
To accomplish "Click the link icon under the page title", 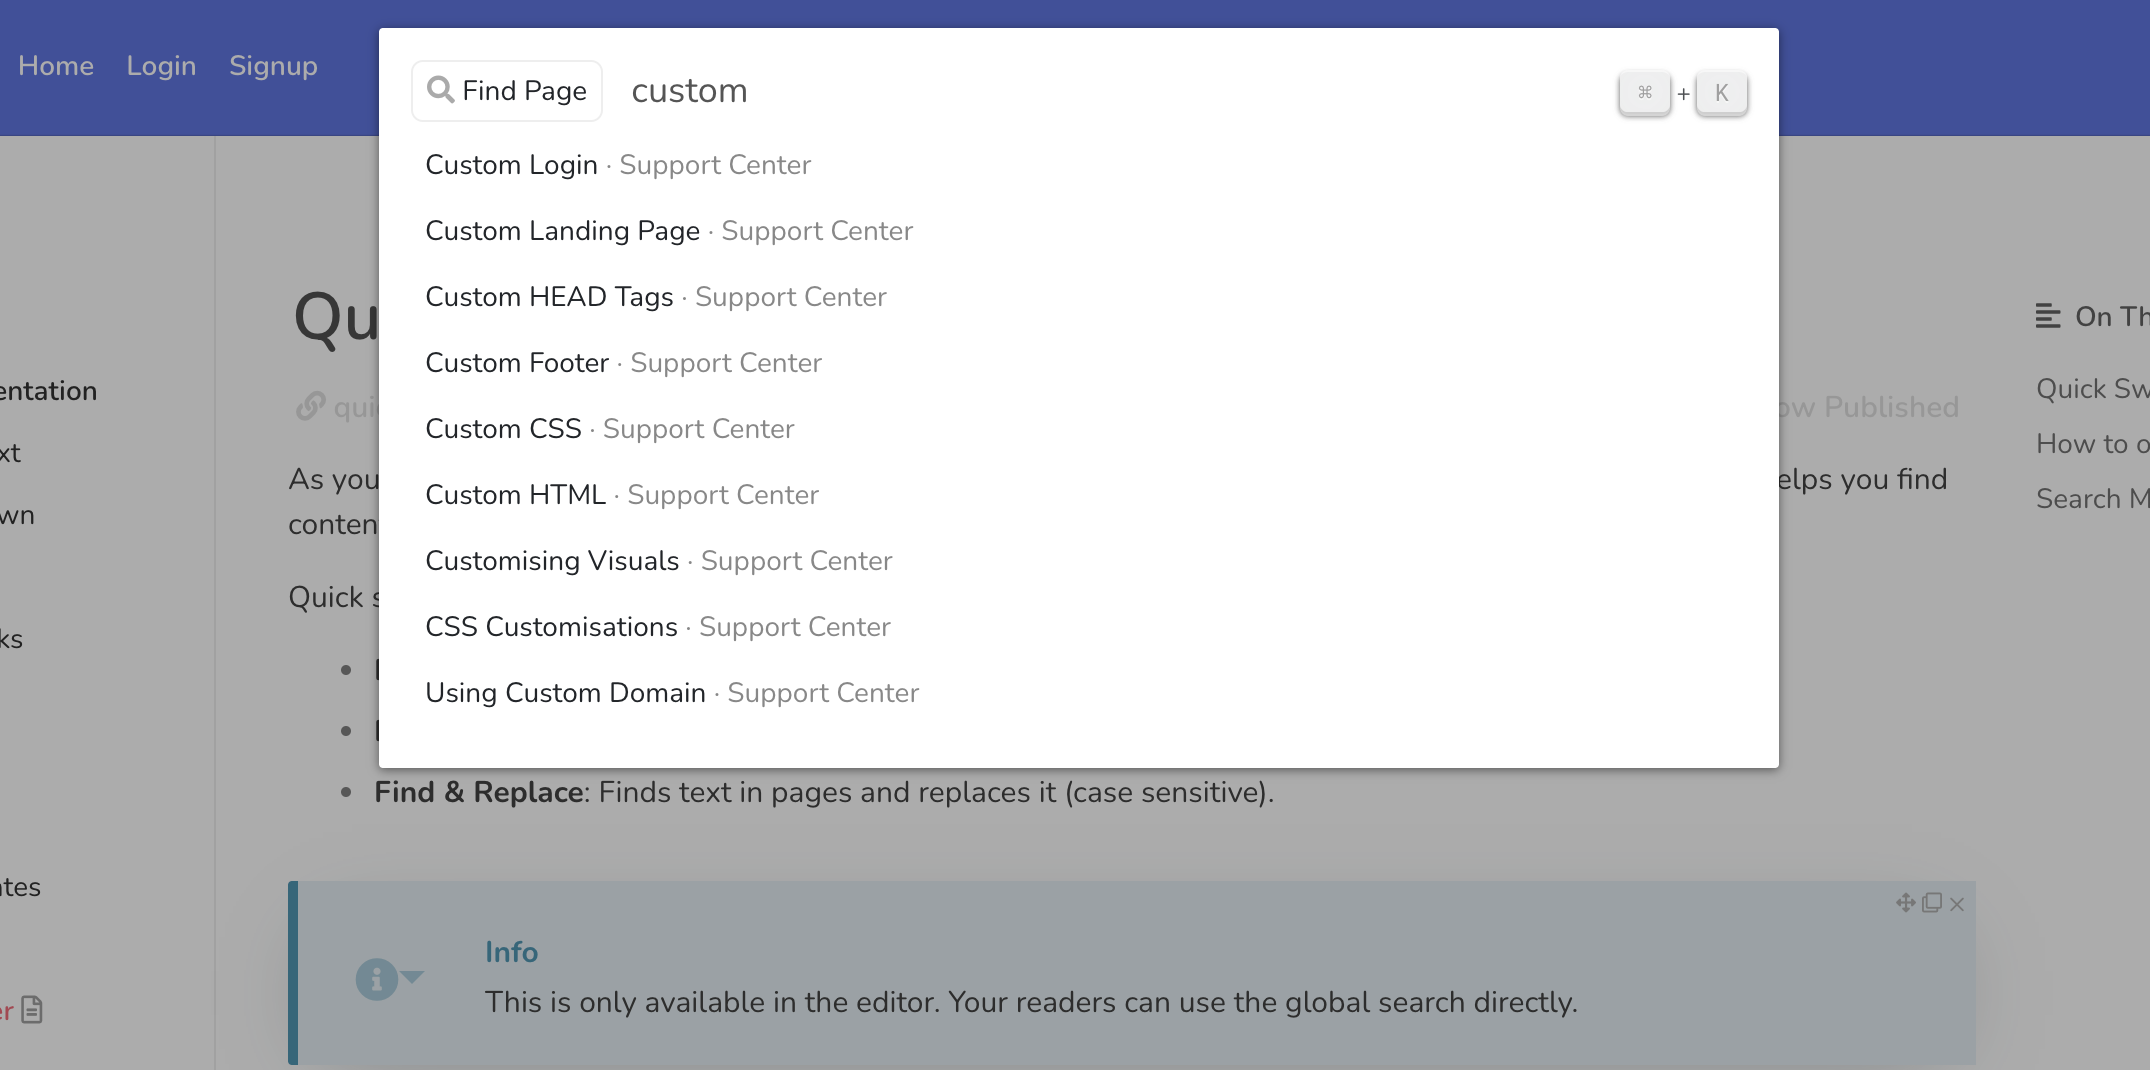I will pos(310,406).
